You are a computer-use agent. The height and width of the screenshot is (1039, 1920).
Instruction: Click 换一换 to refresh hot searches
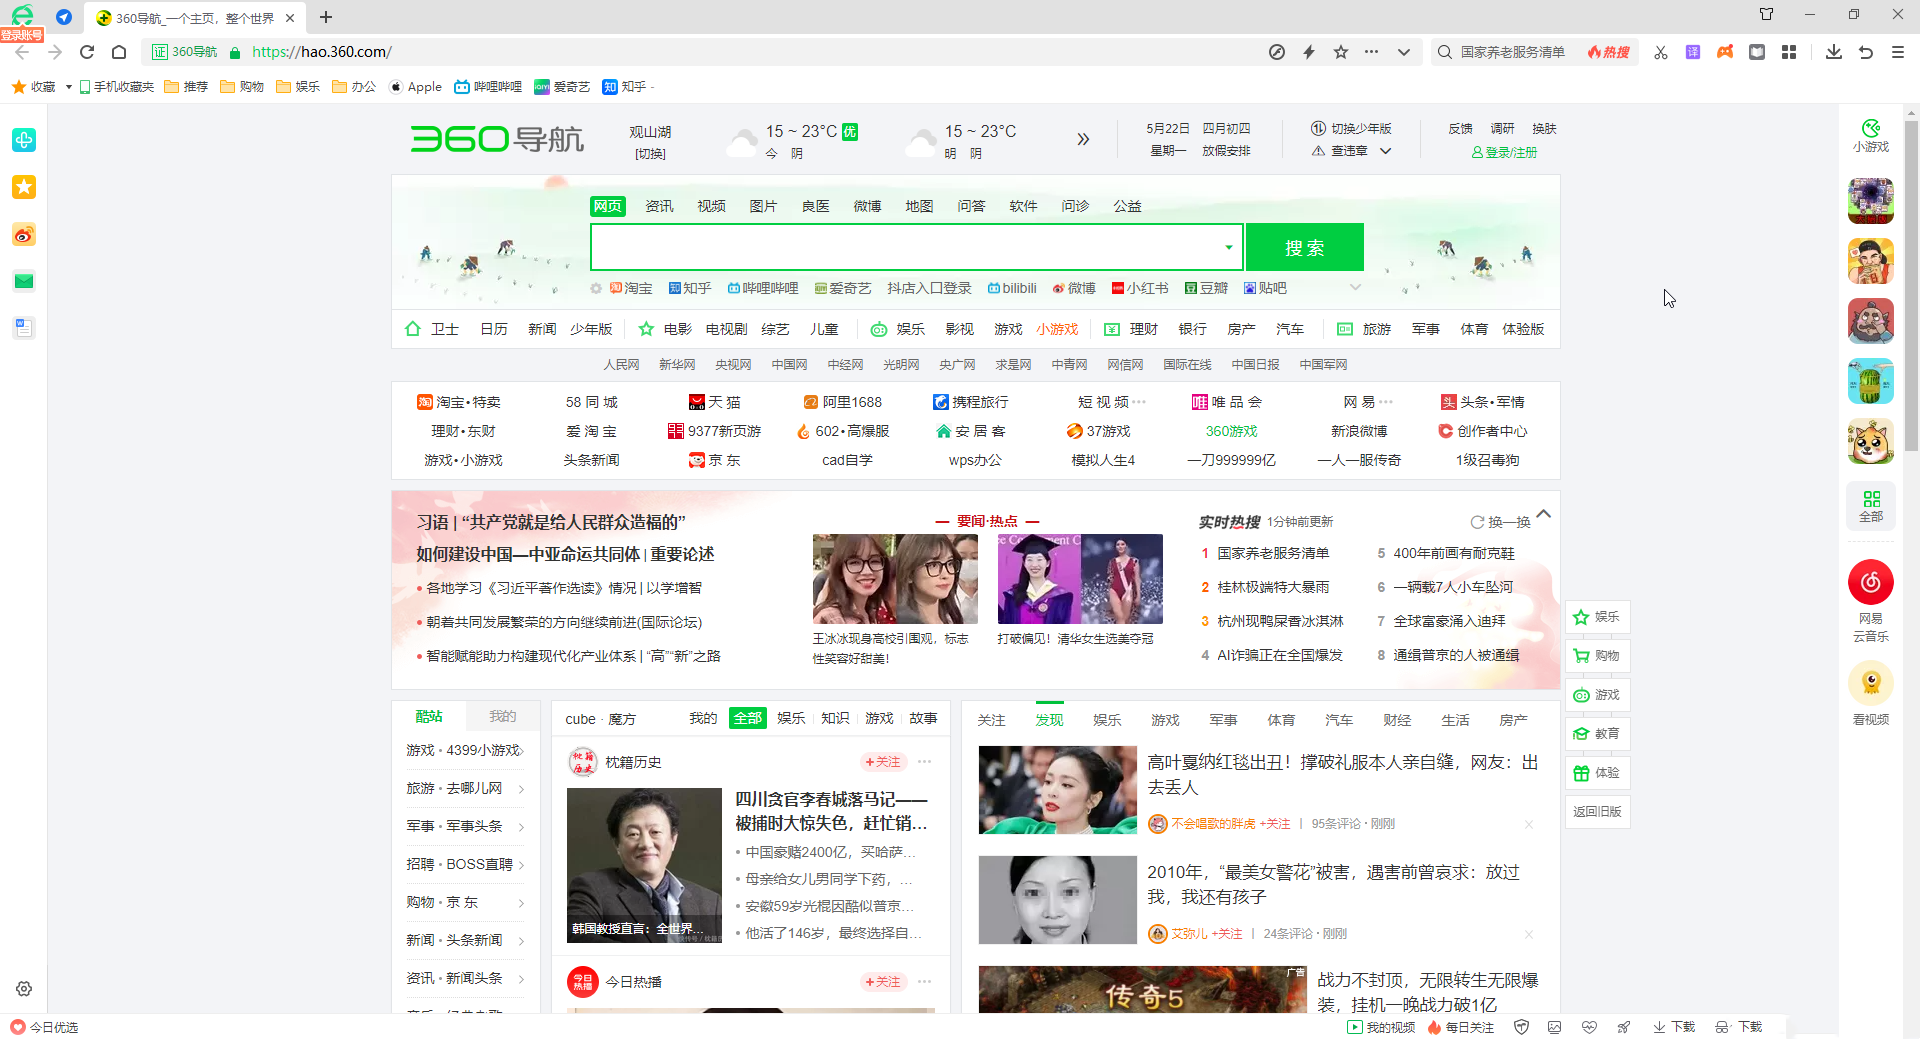[x=1501, y=522]
